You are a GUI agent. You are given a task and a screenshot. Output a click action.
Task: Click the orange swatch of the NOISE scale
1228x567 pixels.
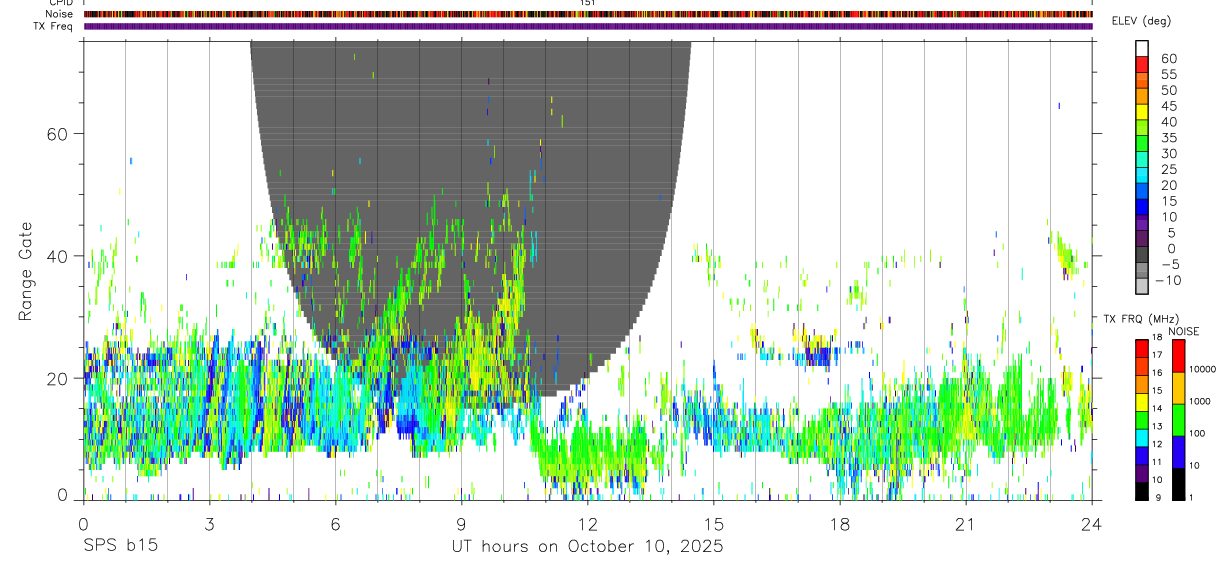pyautogui.click(x=1178, y=388)
